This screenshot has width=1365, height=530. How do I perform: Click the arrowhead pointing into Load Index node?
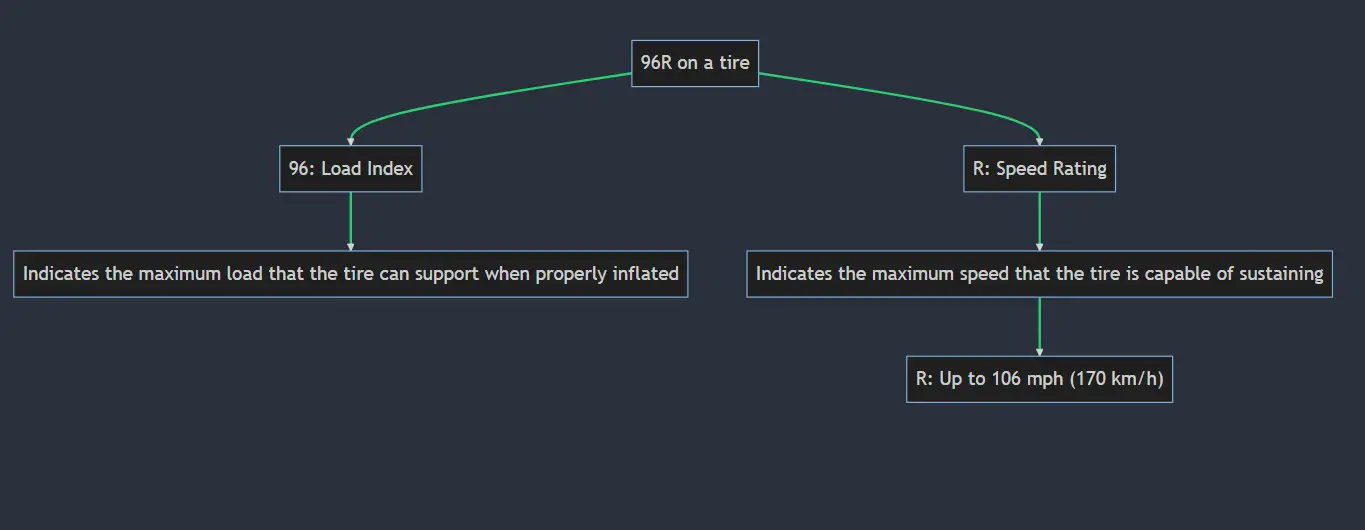(350, 142)
